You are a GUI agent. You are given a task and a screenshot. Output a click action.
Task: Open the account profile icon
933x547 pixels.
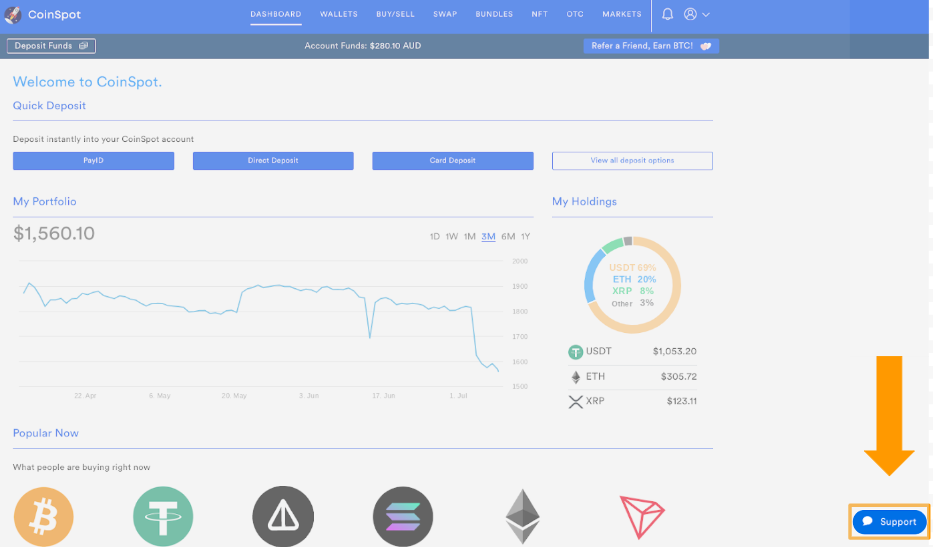(x=690, y=14)
